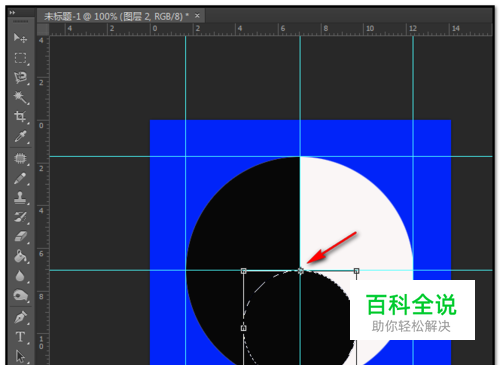This screenshot has height=365, width=500.
Task: Click the top-center transform handle on the guide
Action: tap(300, 271)
